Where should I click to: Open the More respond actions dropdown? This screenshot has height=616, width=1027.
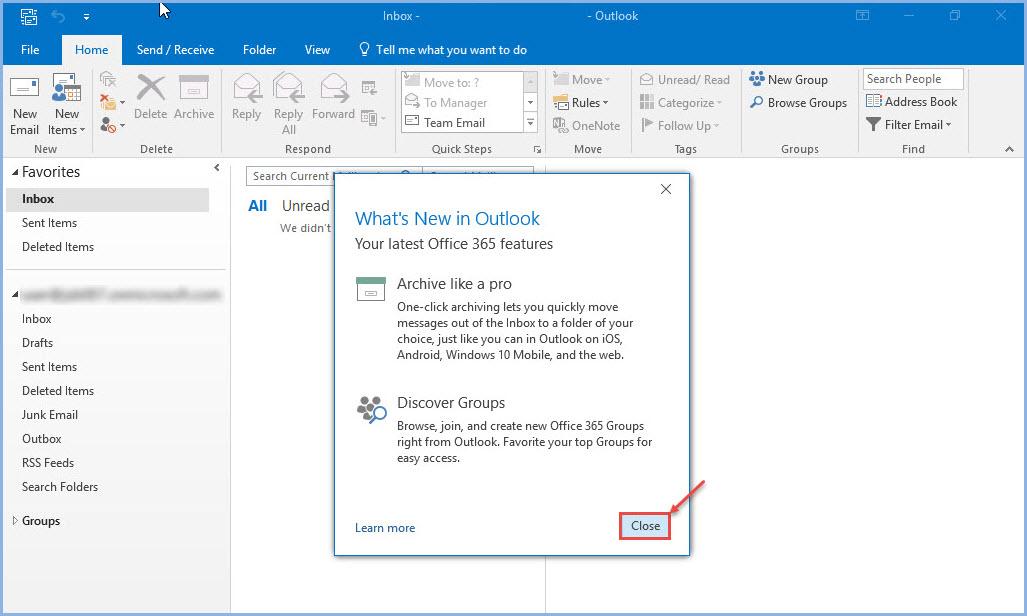[x=373, y=119]
